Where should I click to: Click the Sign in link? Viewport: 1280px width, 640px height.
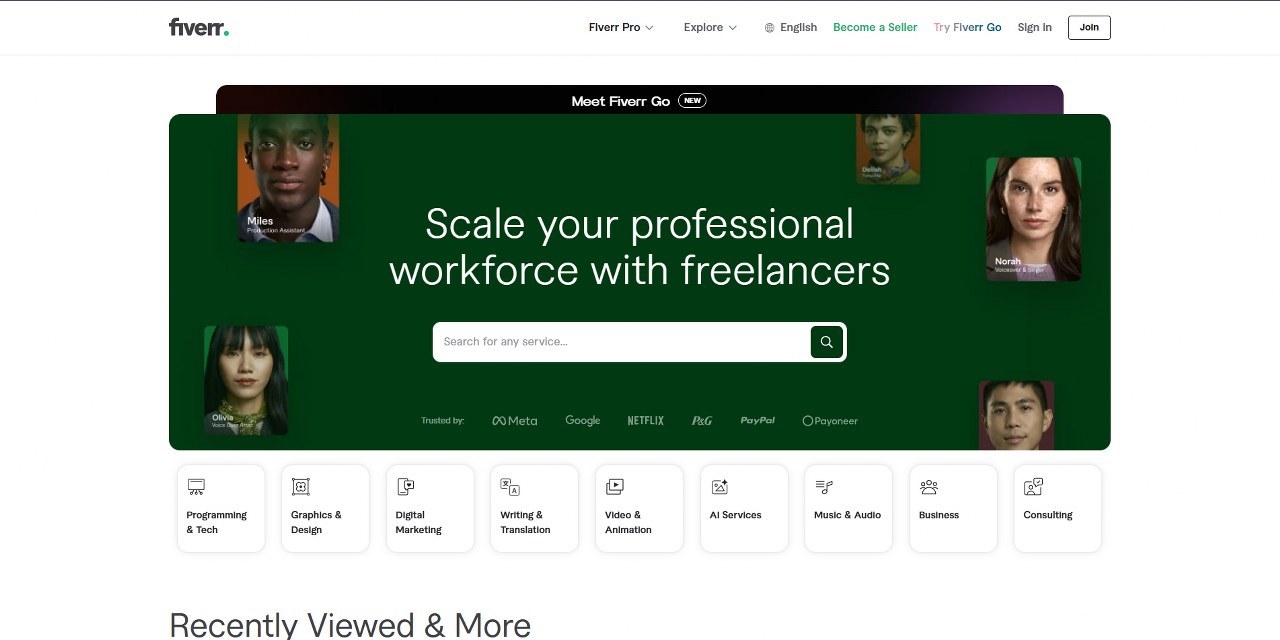pyautogui.click(x=1034, y=28)
